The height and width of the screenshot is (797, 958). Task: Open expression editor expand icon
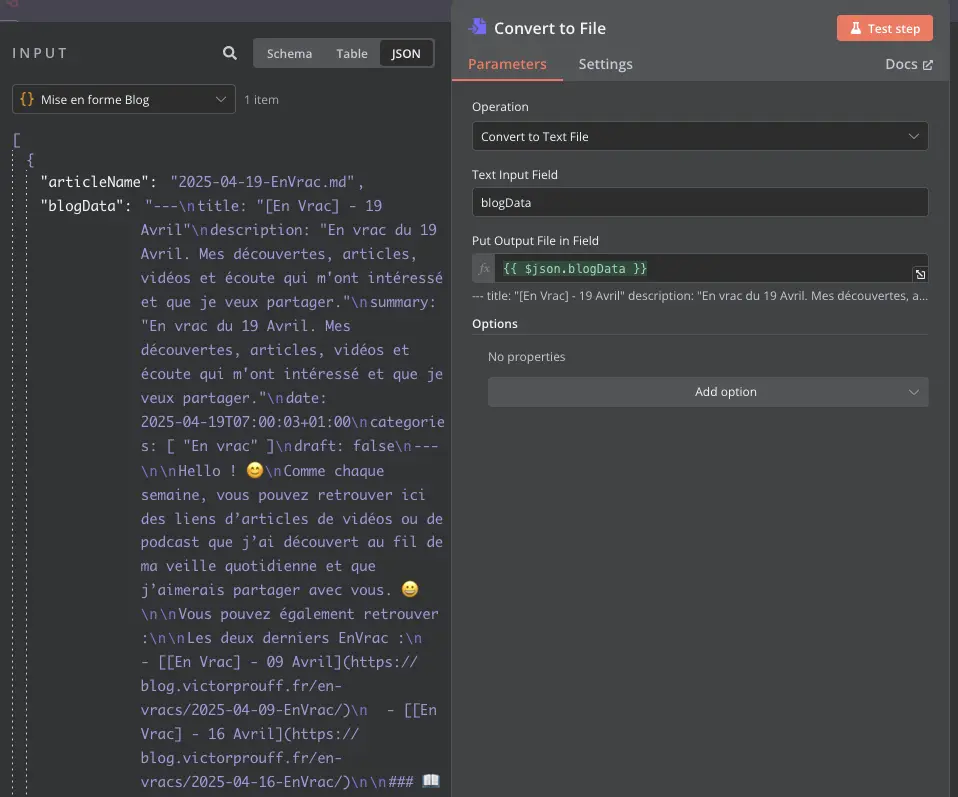[920, 274]
